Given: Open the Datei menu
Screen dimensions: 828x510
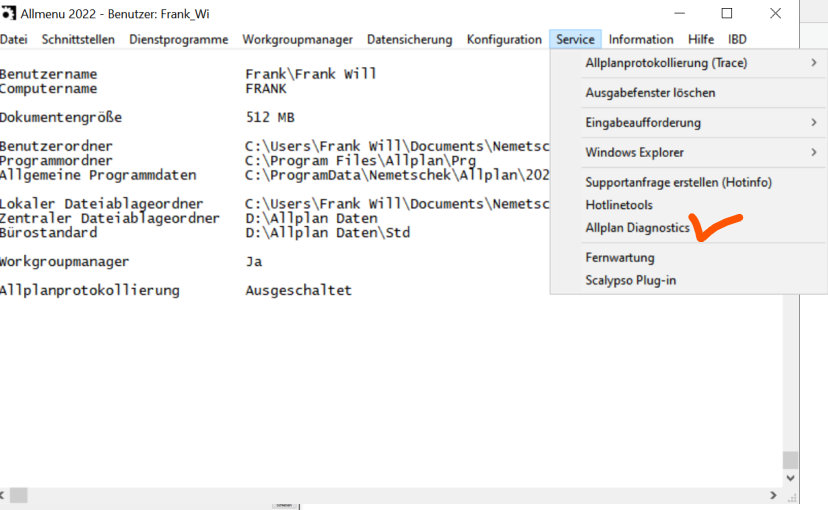Looking at the screenshot, I should coord(14,40).
